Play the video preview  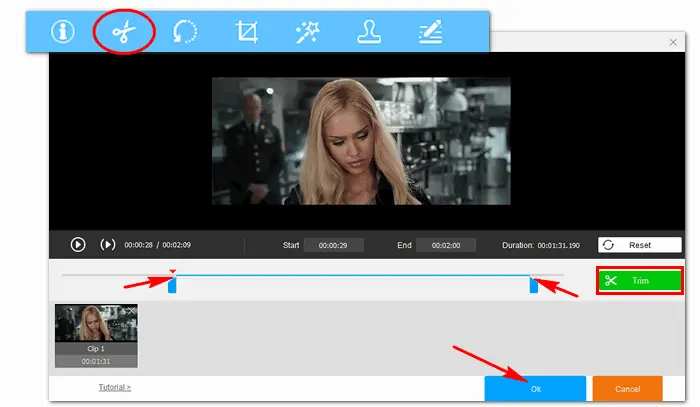click(x=78, y=245)
